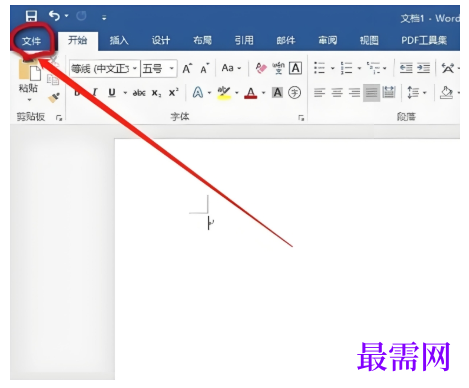
Task: Switch to the 视图 (View) tab
Action: (x=369, y=40)
